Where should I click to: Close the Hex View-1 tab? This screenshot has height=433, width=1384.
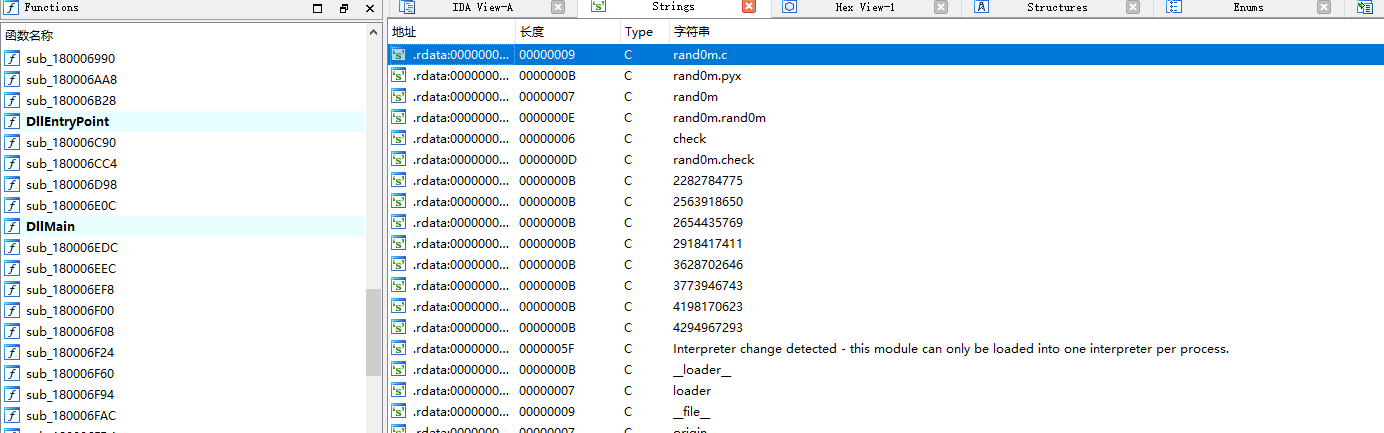pos(941,7)
